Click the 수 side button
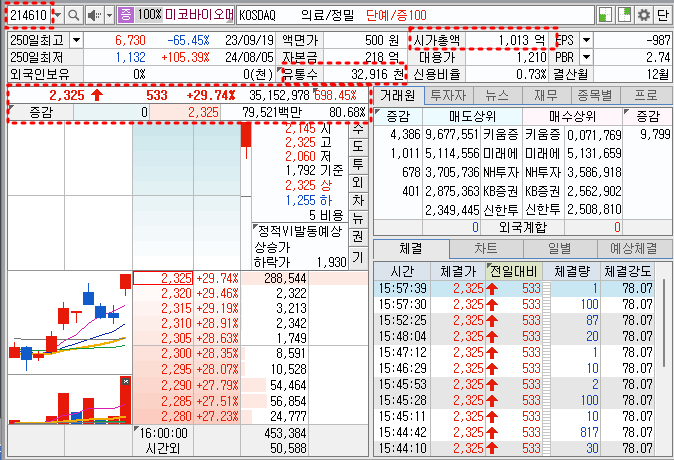Viewport: 674px width, 460px height. tap(358, 129)
